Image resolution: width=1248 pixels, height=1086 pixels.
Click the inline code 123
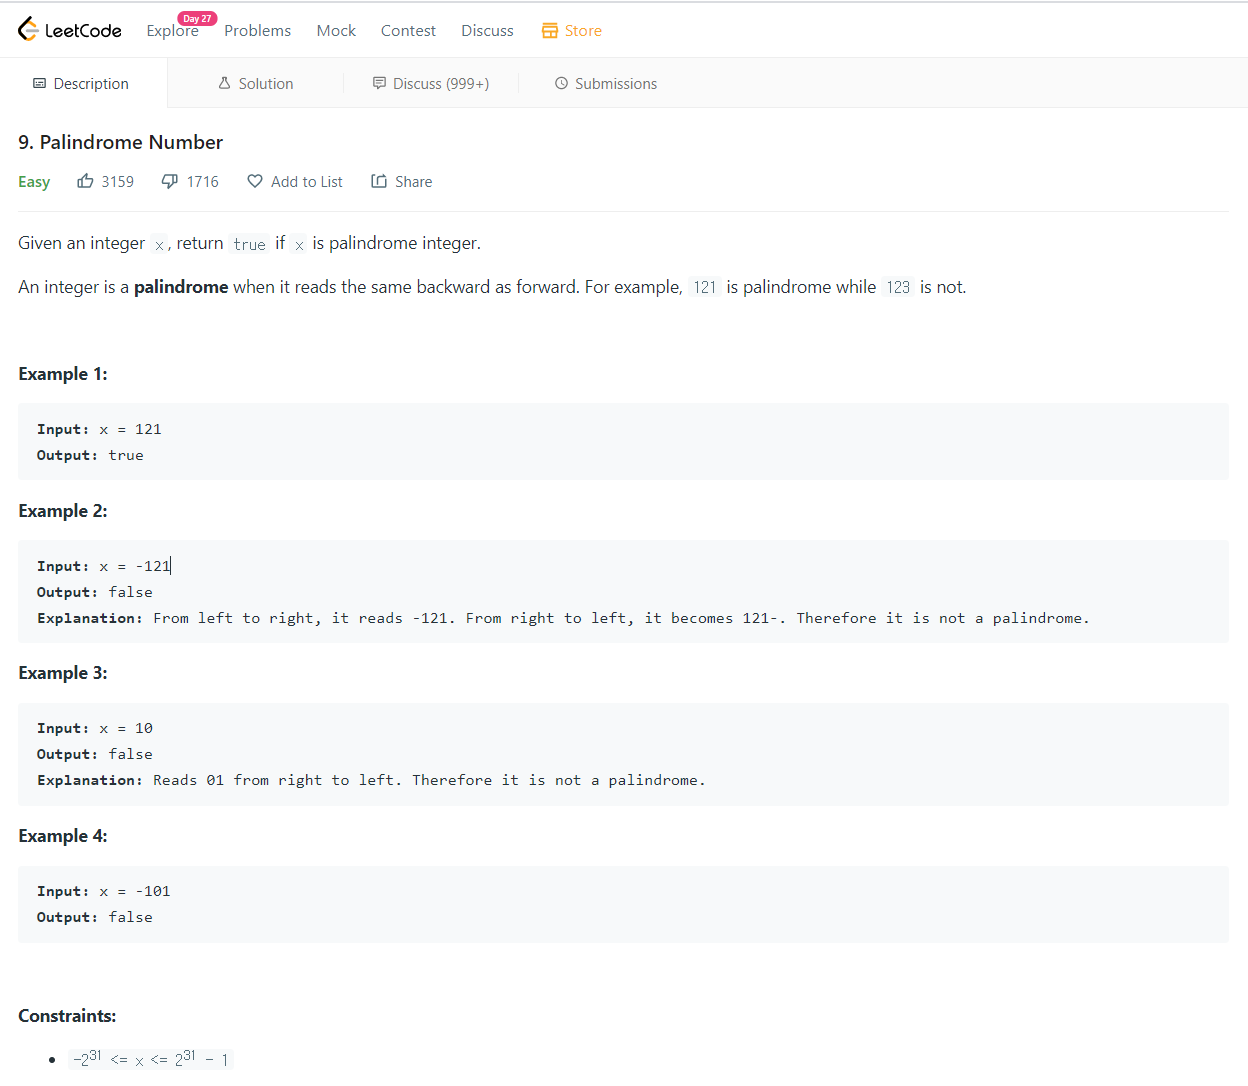click(898, 287)
